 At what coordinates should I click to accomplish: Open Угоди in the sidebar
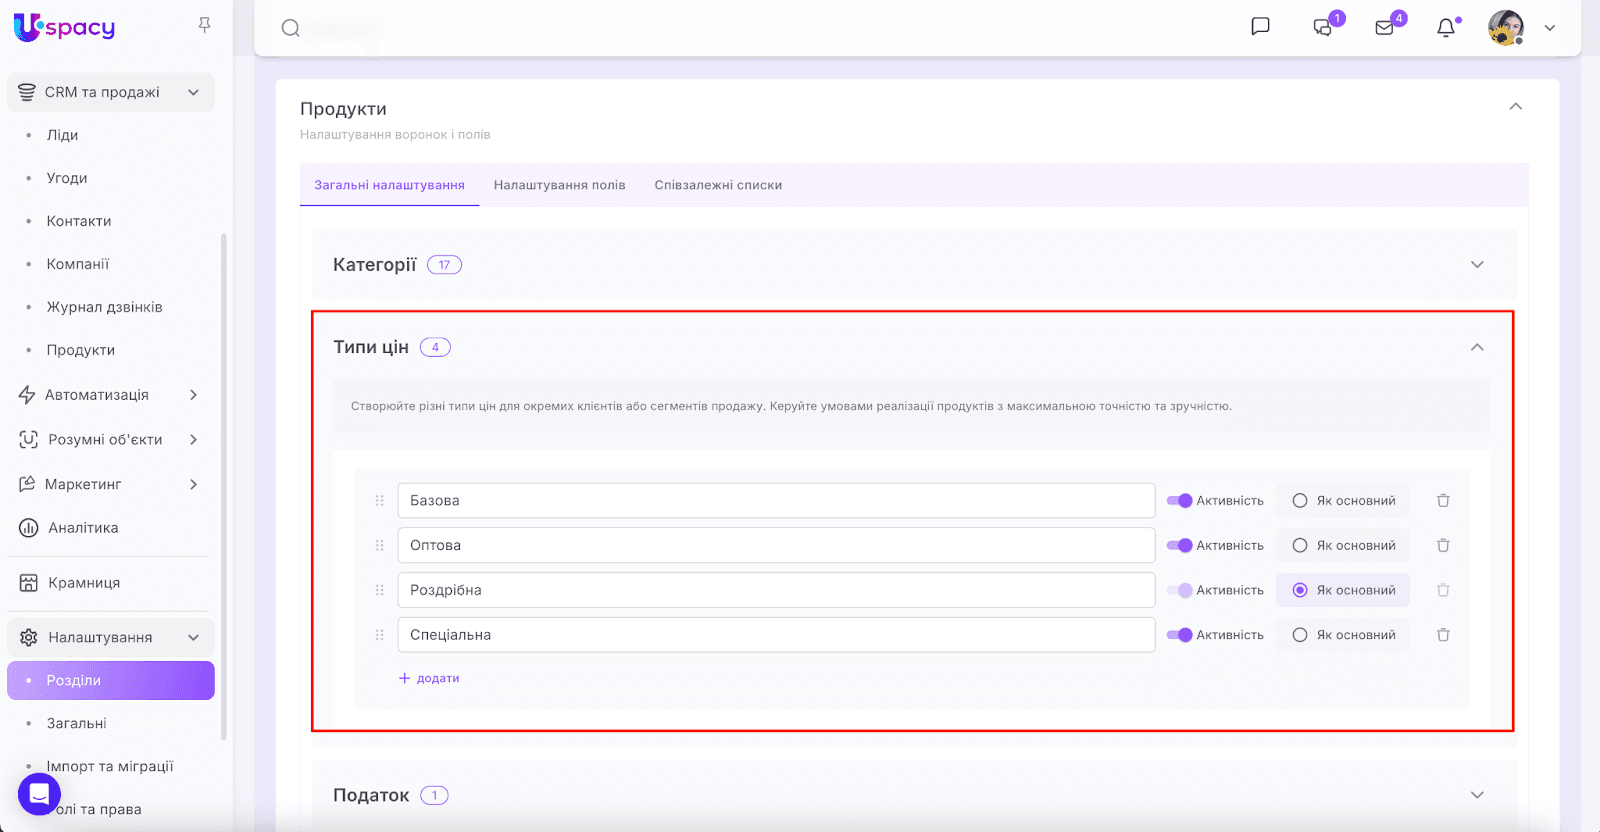(67, 178)
